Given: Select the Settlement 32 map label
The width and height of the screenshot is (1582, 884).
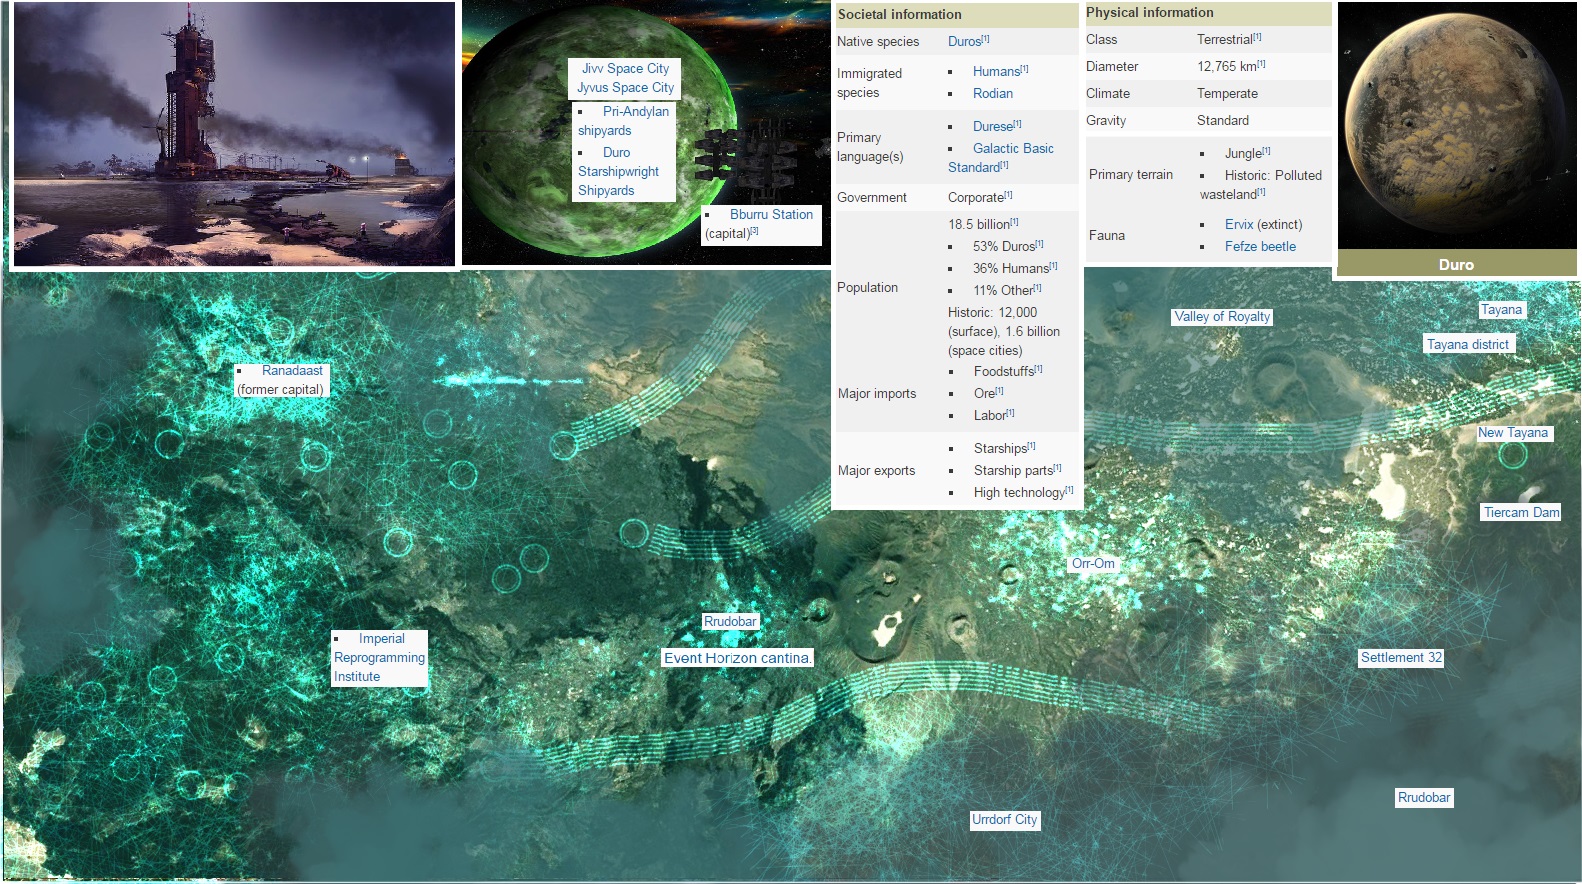Looking at the screenshot, I should pos(1400,658).
